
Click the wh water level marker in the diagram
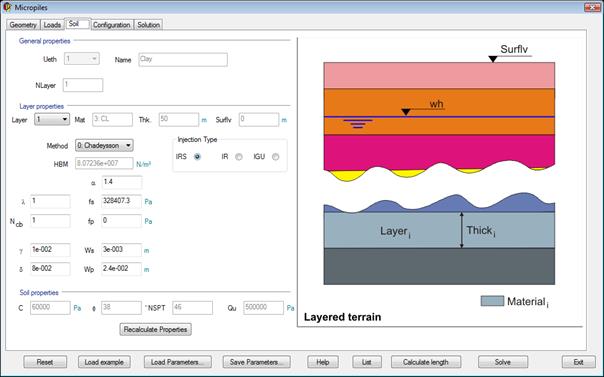406,112
